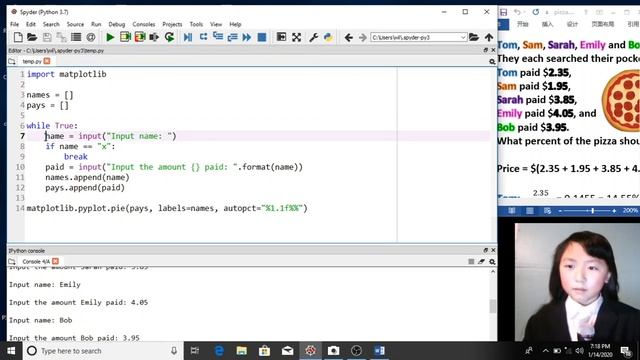The image size is (640, 360).
Task: Click taskbar search box
Action: pos(102,351)
